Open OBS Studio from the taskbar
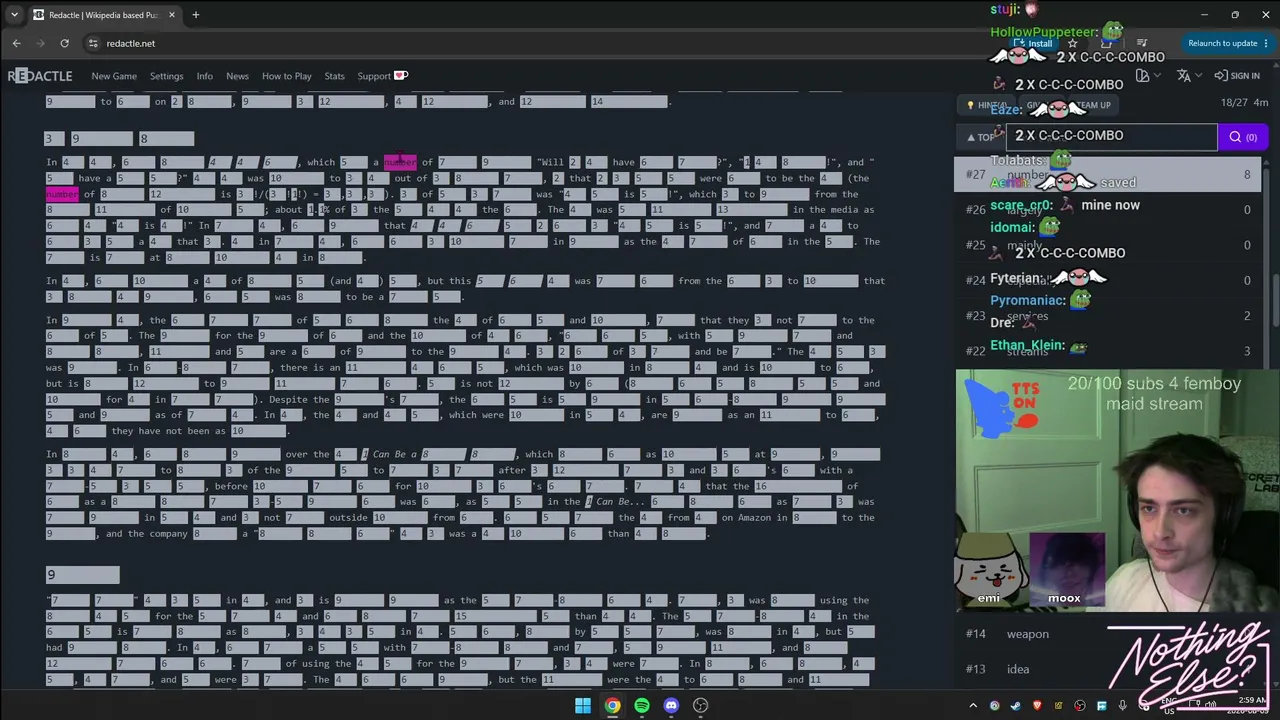 (701, 706)
